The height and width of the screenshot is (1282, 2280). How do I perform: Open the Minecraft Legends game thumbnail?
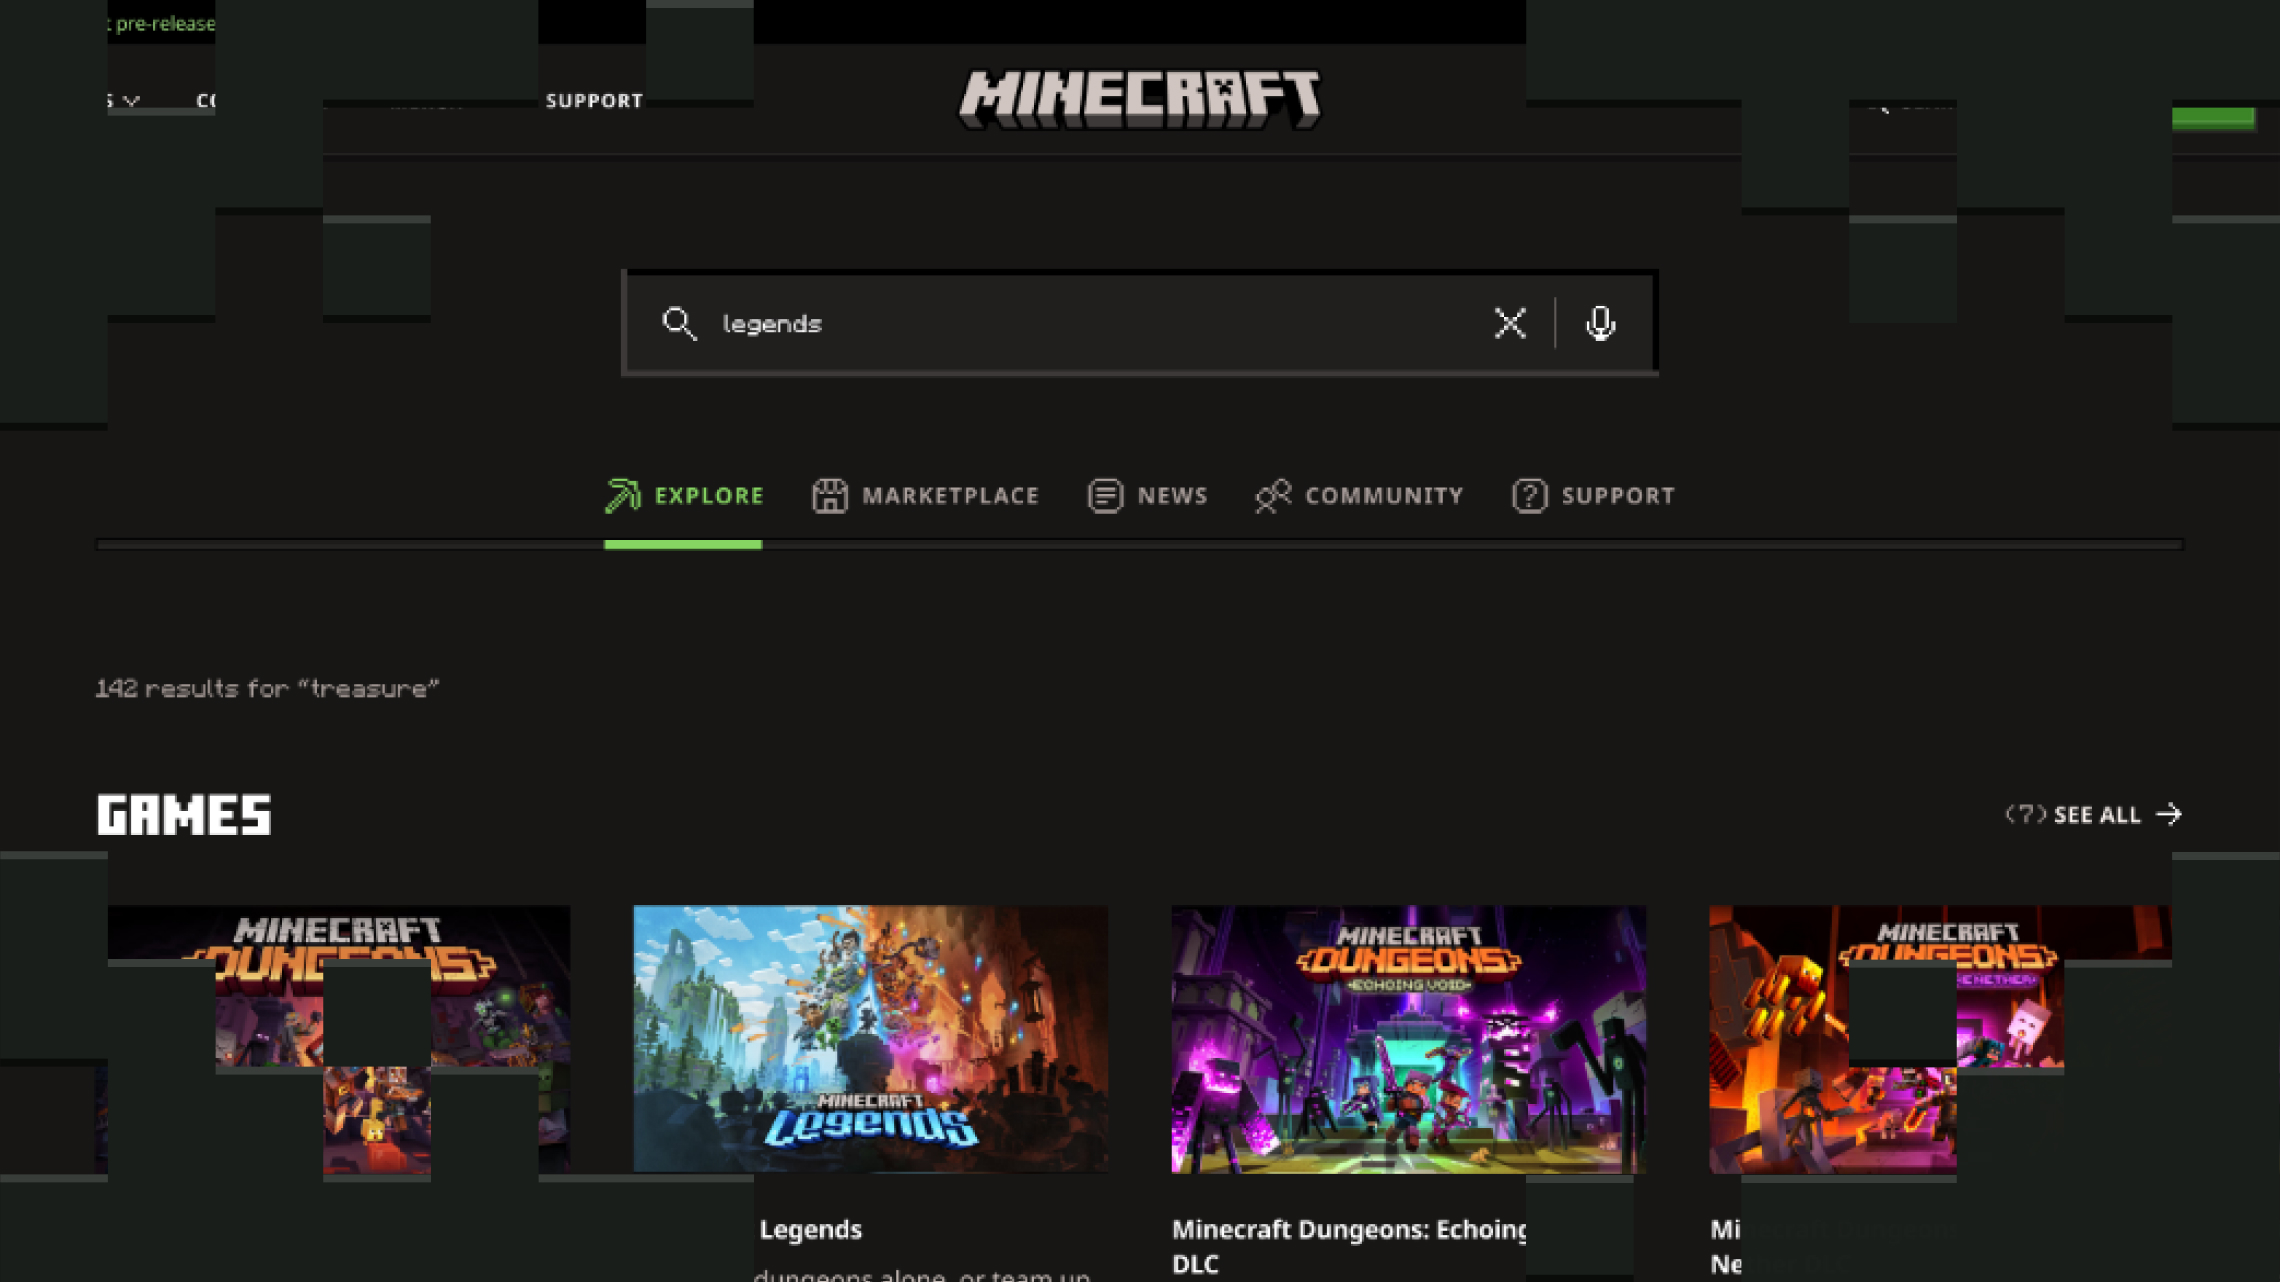pos(870,1038)
